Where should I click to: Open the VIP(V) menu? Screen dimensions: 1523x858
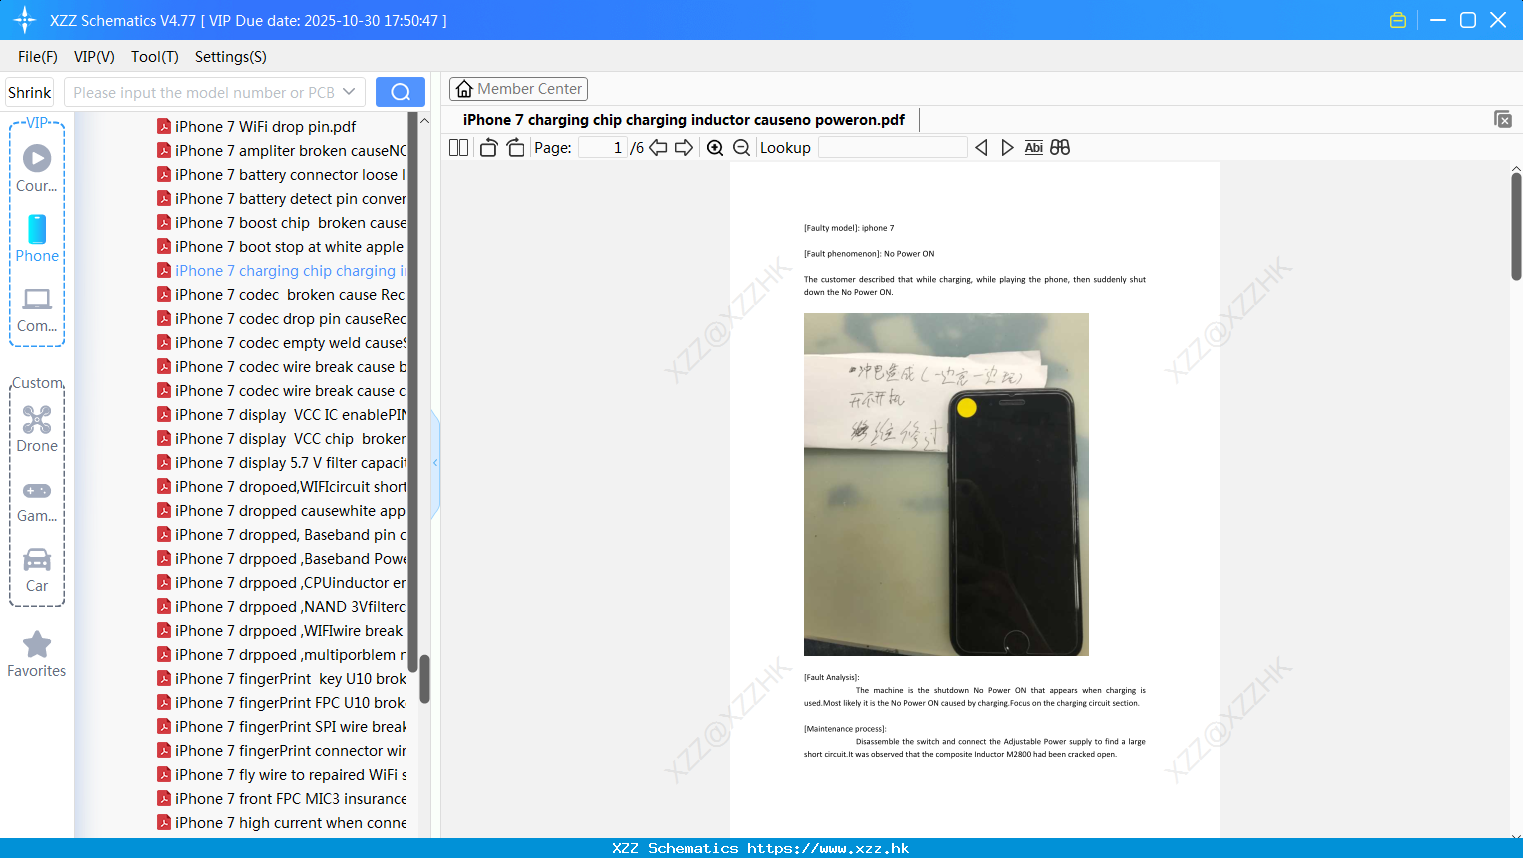(x=94, y=57)
